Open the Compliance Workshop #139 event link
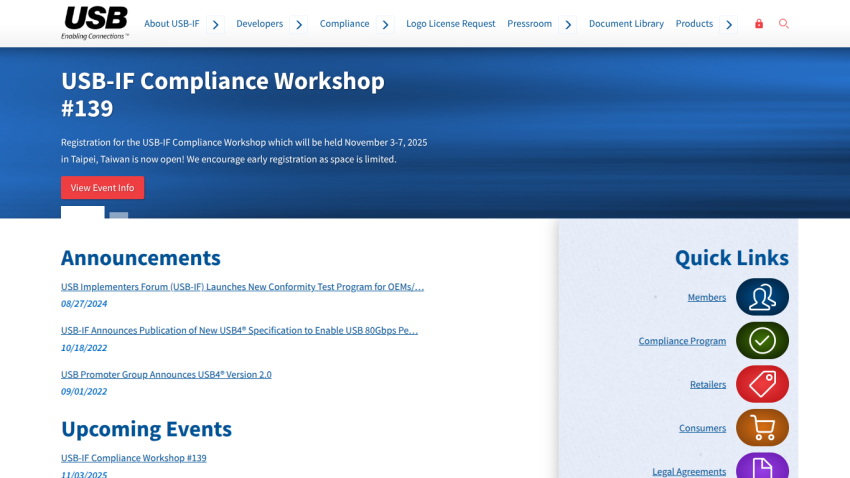The image size is (850, 478). [133, 458]
